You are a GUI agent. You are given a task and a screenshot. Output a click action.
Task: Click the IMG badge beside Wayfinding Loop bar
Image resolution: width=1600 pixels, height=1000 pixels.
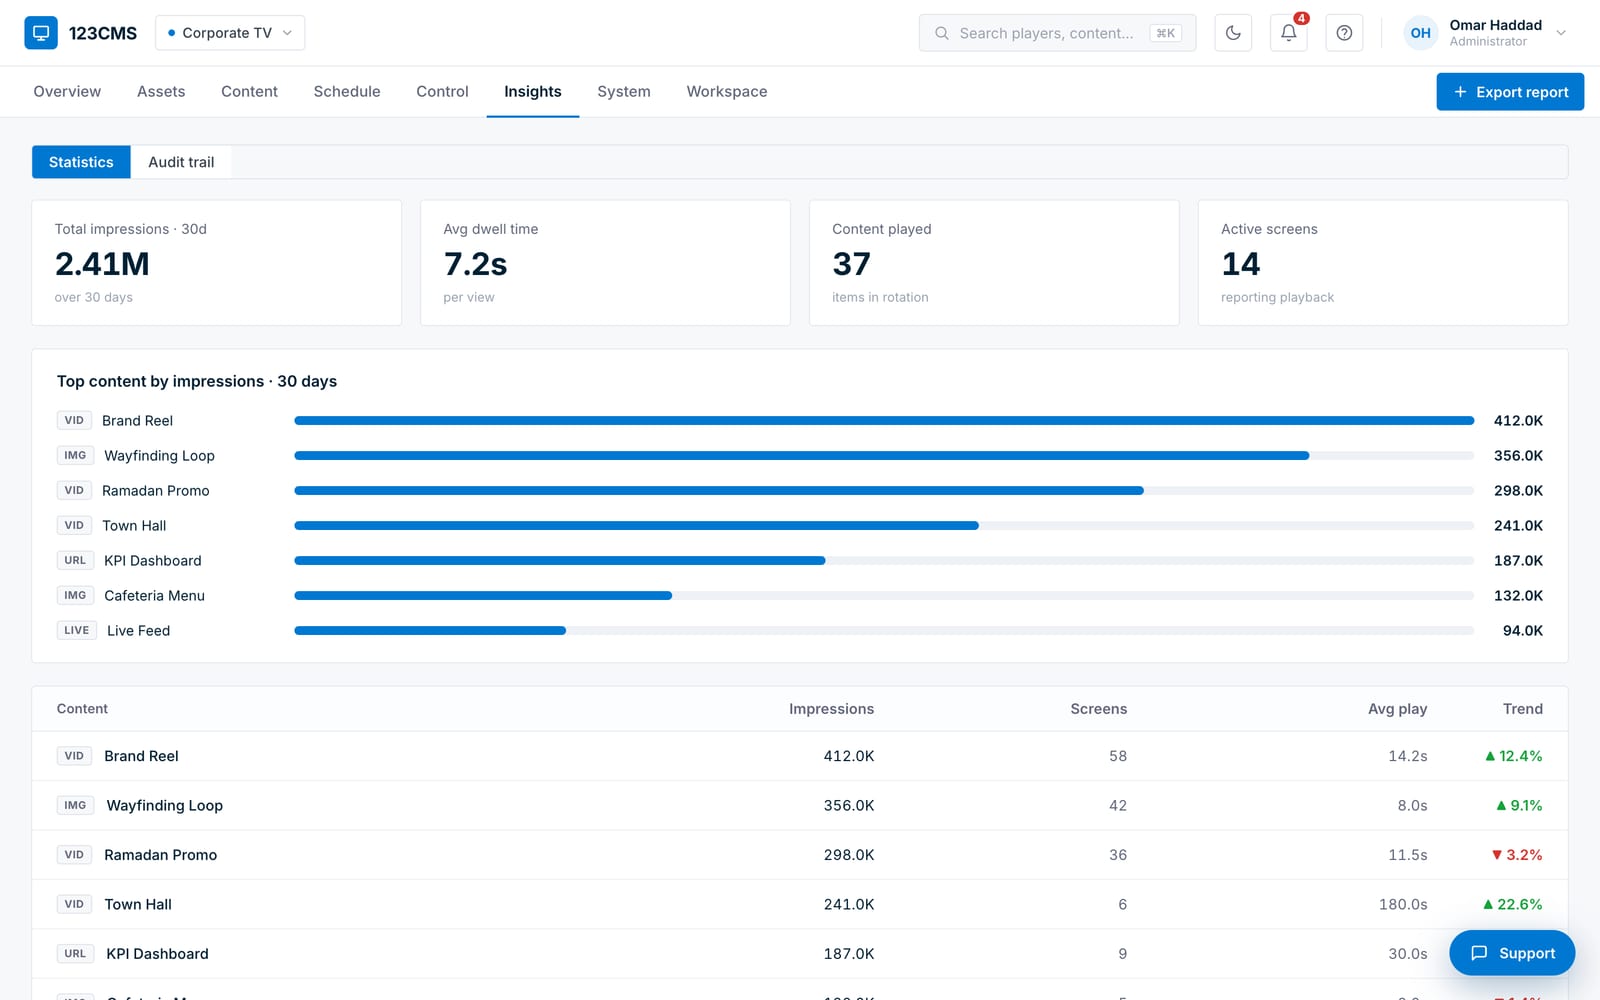[75, 456]
